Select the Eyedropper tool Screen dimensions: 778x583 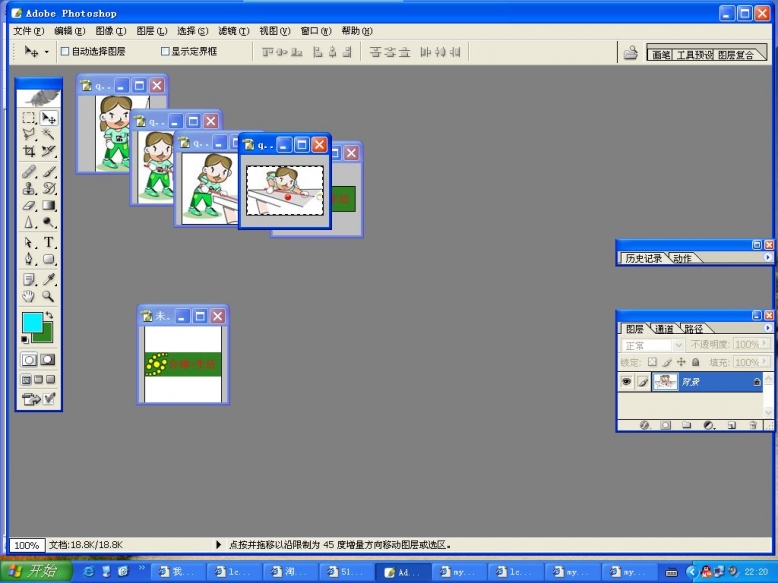coord(48,280)
